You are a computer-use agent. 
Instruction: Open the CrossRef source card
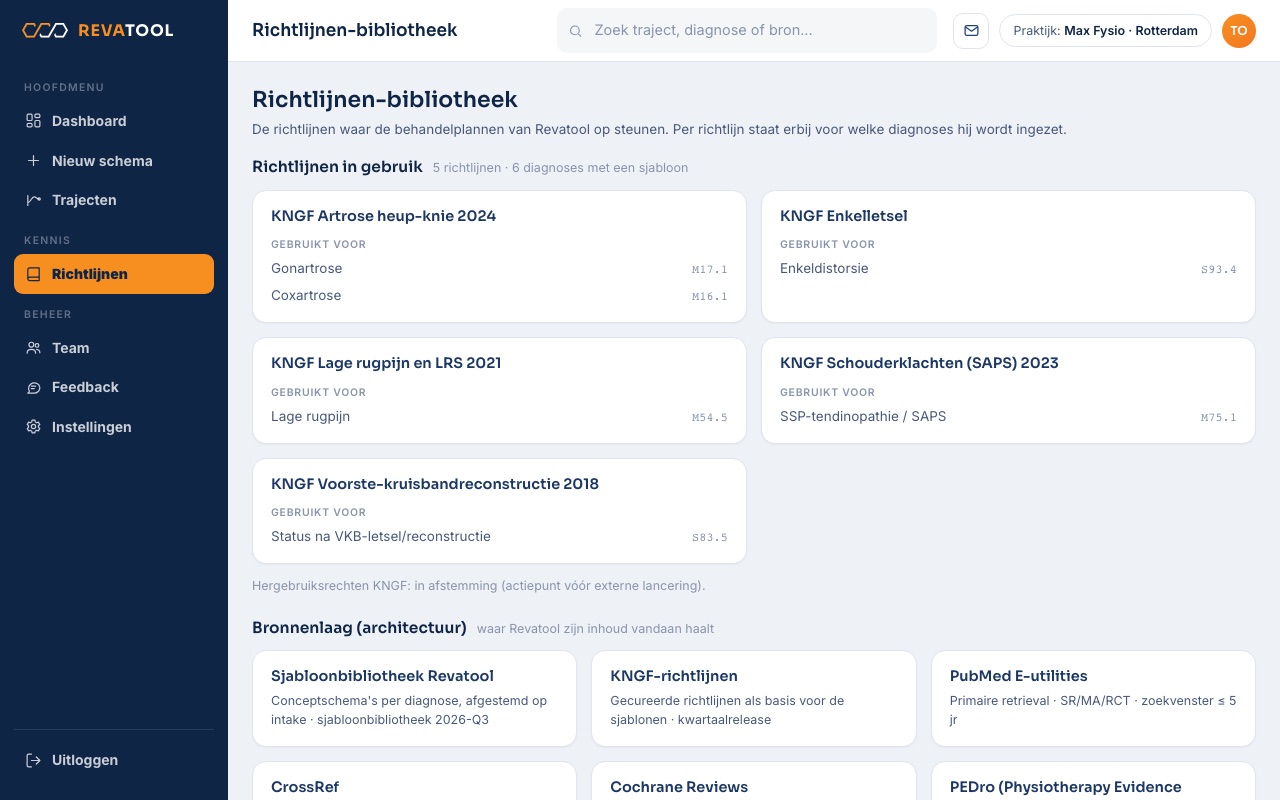414,782
